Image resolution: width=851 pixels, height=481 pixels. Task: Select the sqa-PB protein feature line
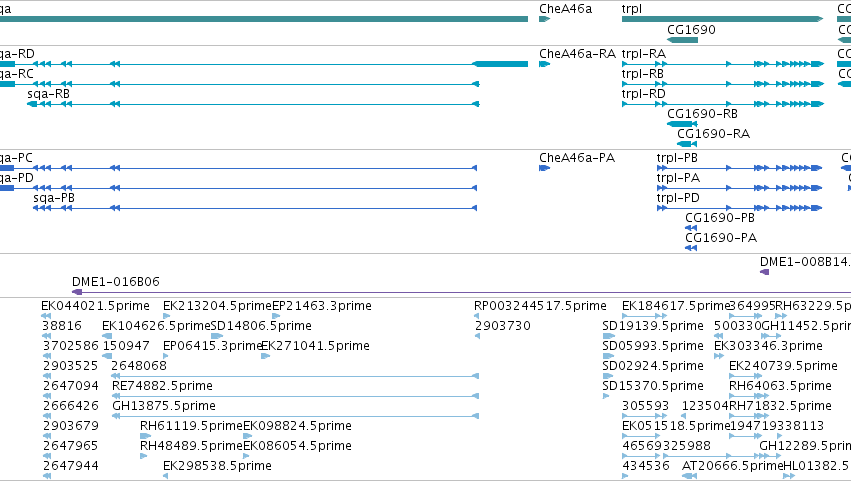click(255, 208)
